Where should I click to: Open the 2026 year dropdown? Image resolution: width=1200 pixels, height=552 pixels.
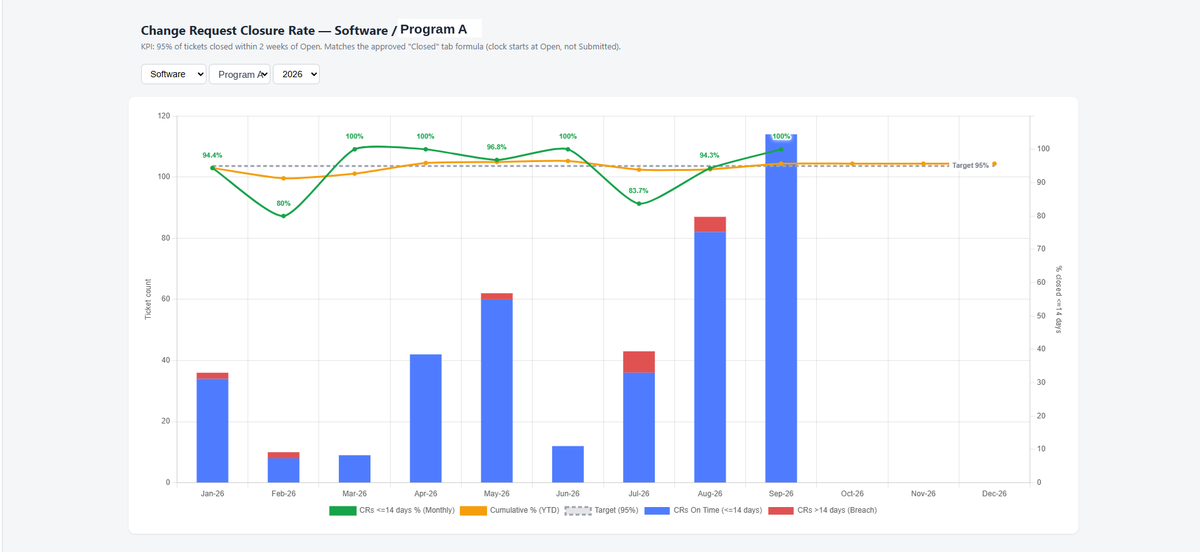pos(296,74)
